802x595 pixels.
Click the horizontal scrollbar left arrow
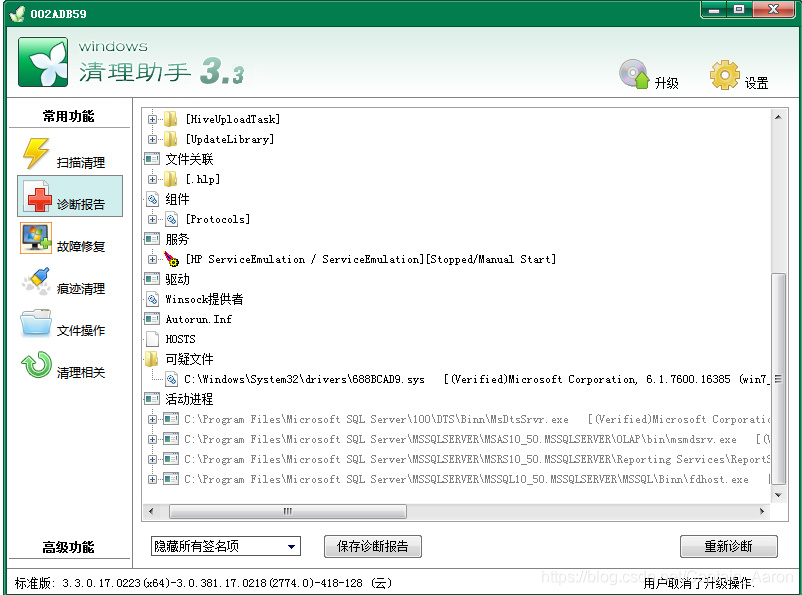pyautogui.click(x=151, y=511)
